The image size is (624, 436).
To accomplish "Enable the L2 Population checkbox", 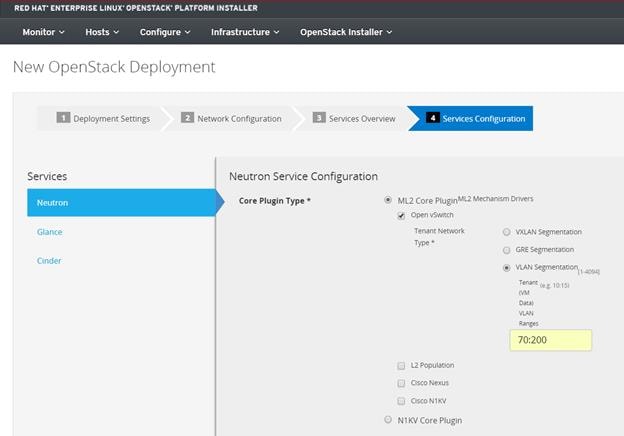I will pos(401,366).
